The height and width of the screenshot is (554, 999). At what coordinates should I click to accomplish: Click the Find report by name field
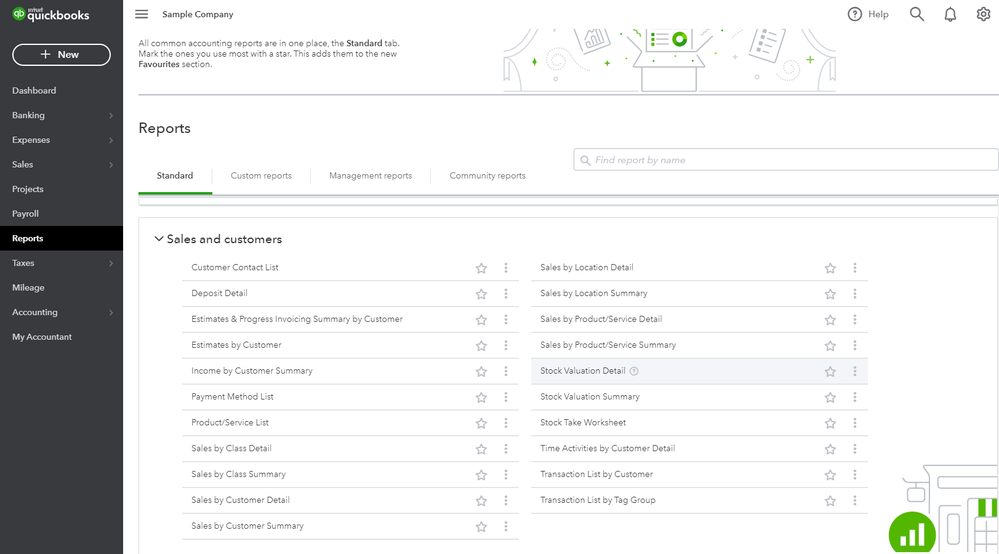click(786, 160)
